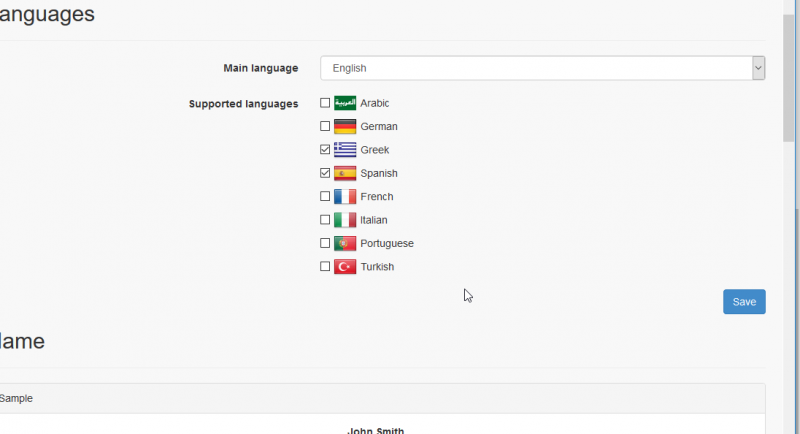Click the Sample panel header

tap(380, 398)
